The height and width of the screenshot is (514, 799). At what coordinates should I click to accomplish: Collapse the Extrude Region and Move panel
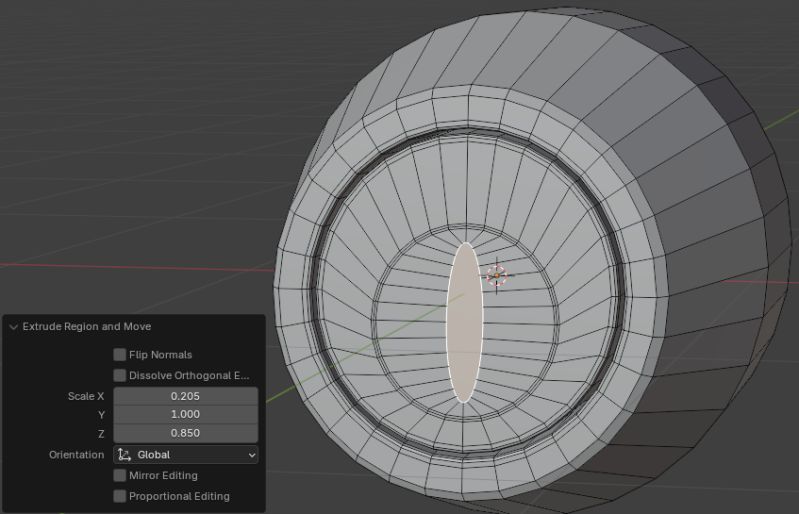[13, 327]
